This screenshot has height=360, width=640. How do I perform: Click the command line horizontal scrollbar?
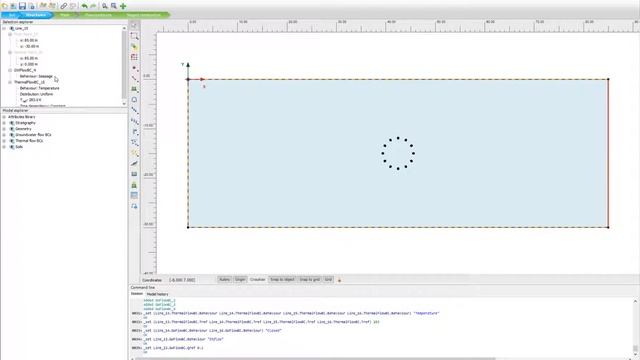pos(314,359)
